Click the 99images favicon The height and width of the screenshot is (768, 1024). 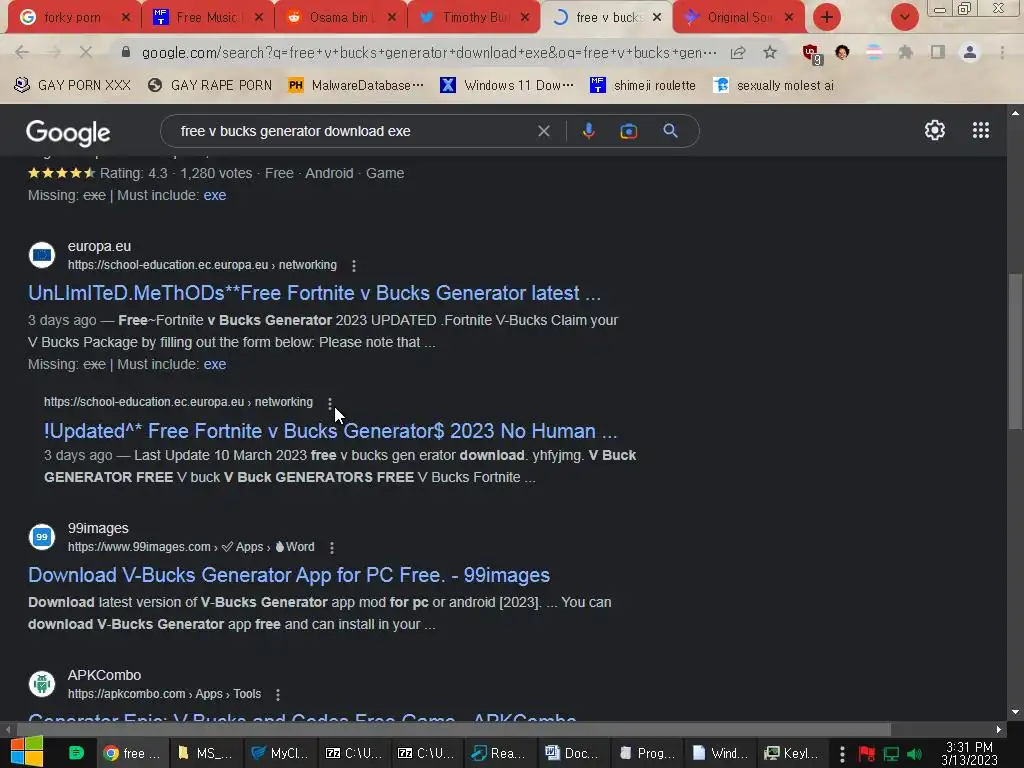(x=42, y=537)
